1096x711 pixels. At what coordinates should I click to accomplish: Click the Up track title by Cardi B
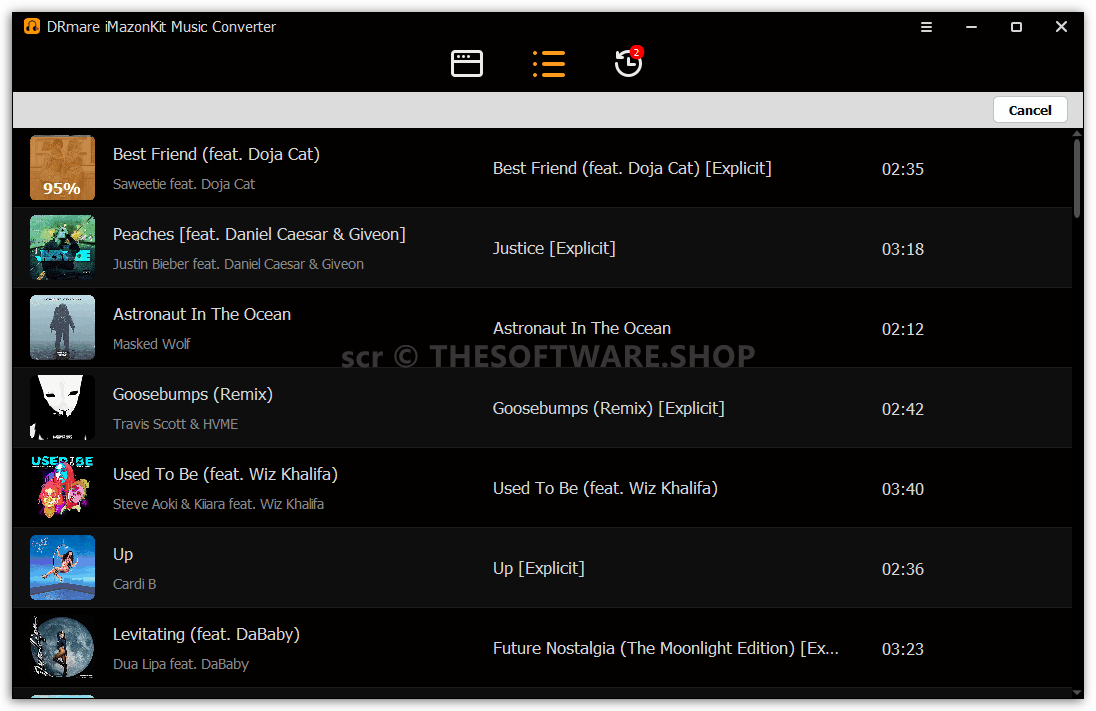pos(123,554)
